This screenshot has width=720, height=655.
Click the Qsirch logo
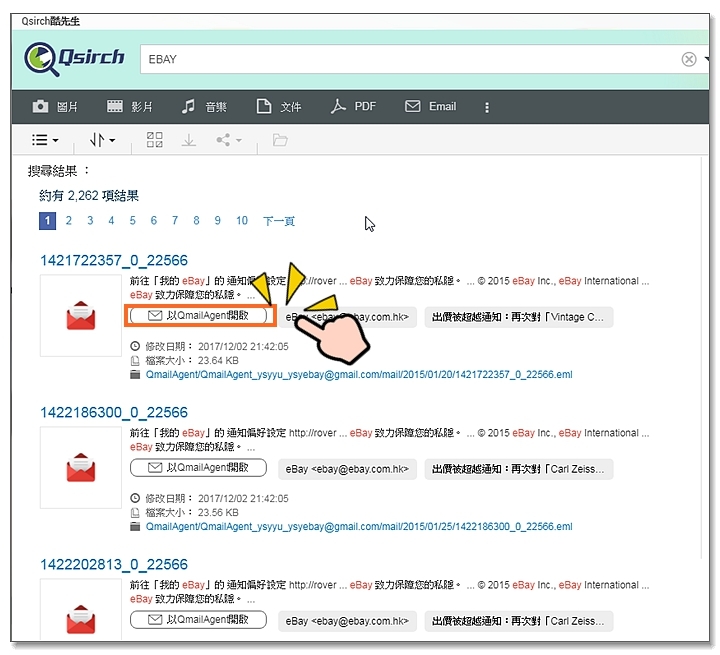[74, 59]
